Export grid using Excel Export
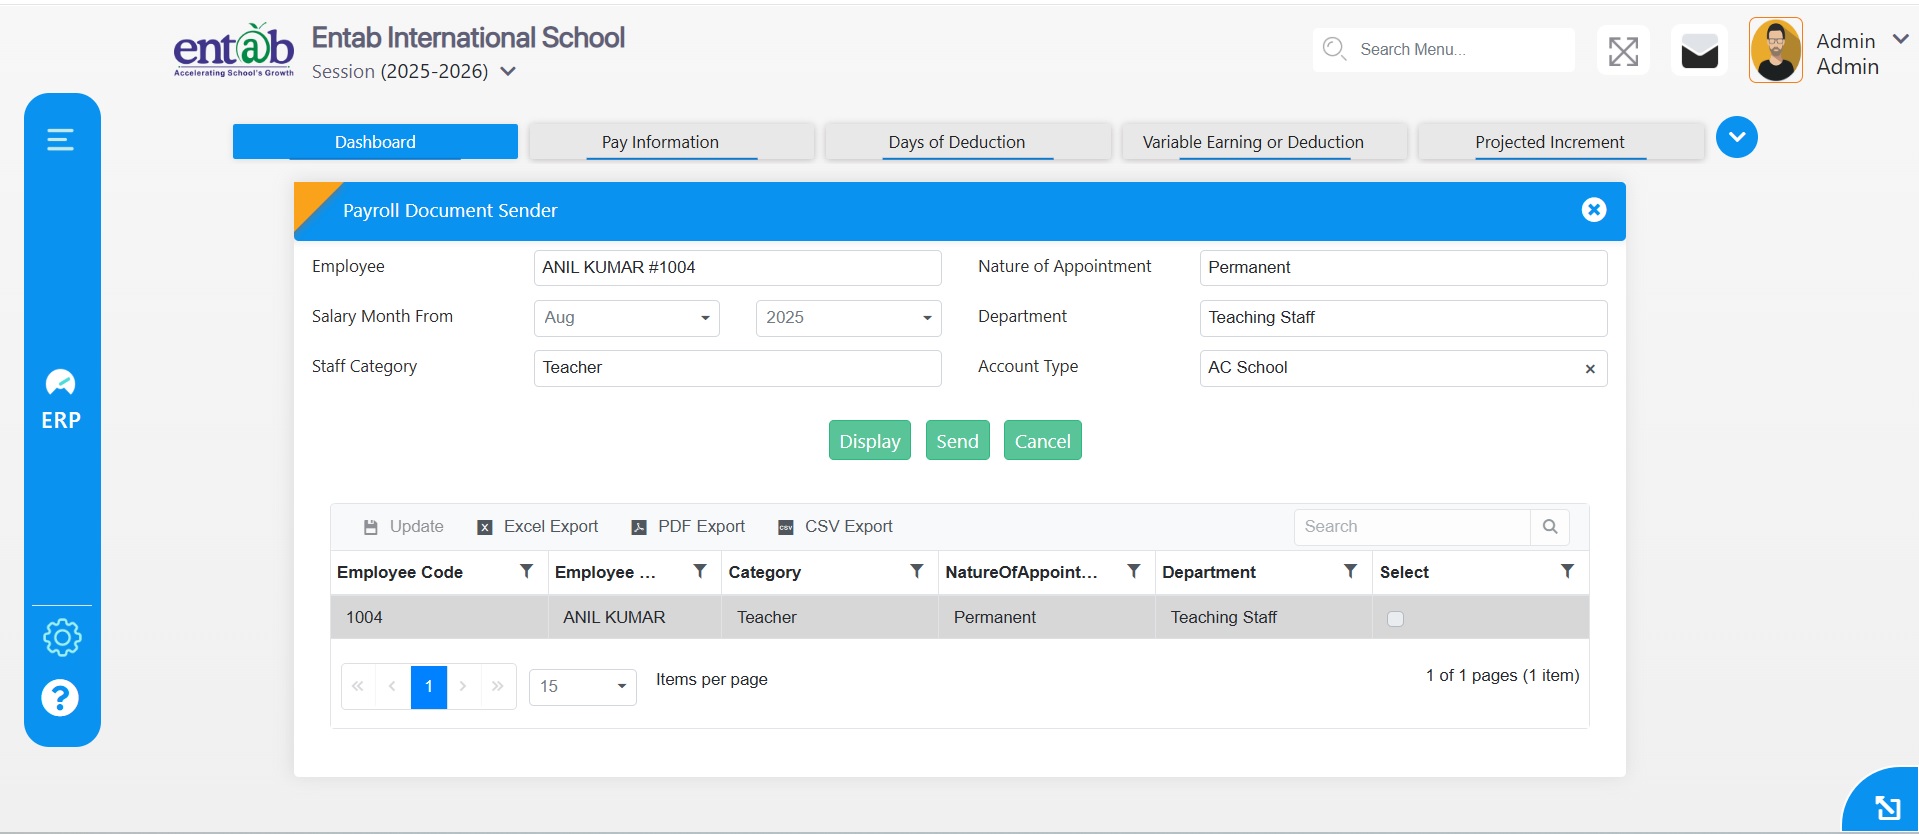1919x834 pixels. 538,527
